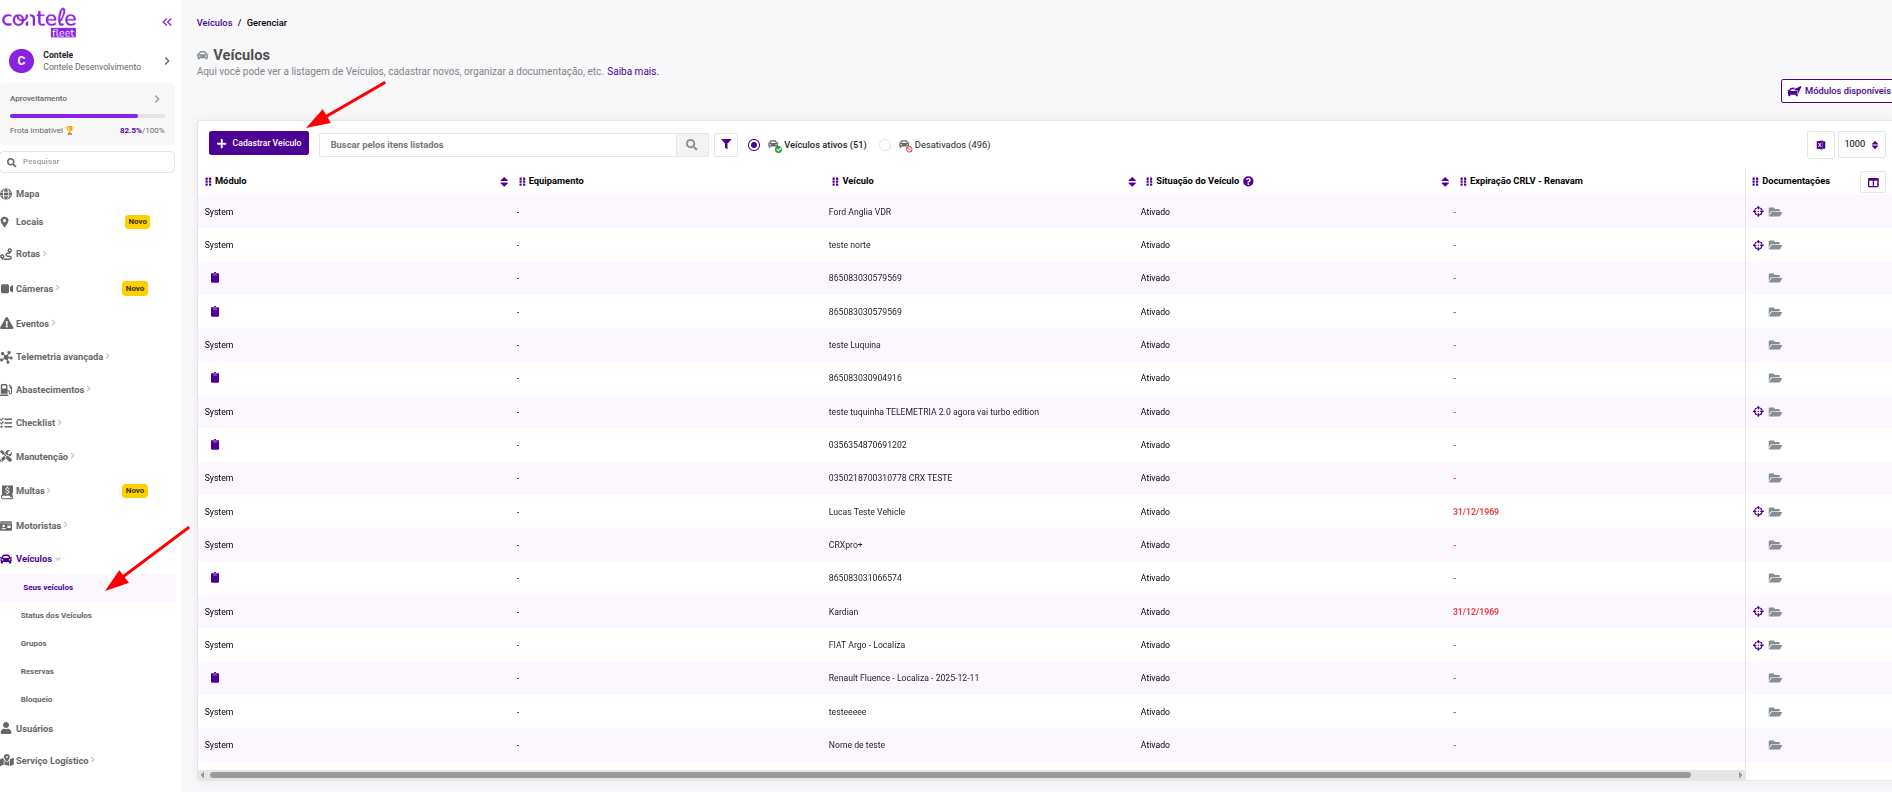The image size is (1892, 792).
Task: Click the Cadastrar Veículo button
Action: 259,143
